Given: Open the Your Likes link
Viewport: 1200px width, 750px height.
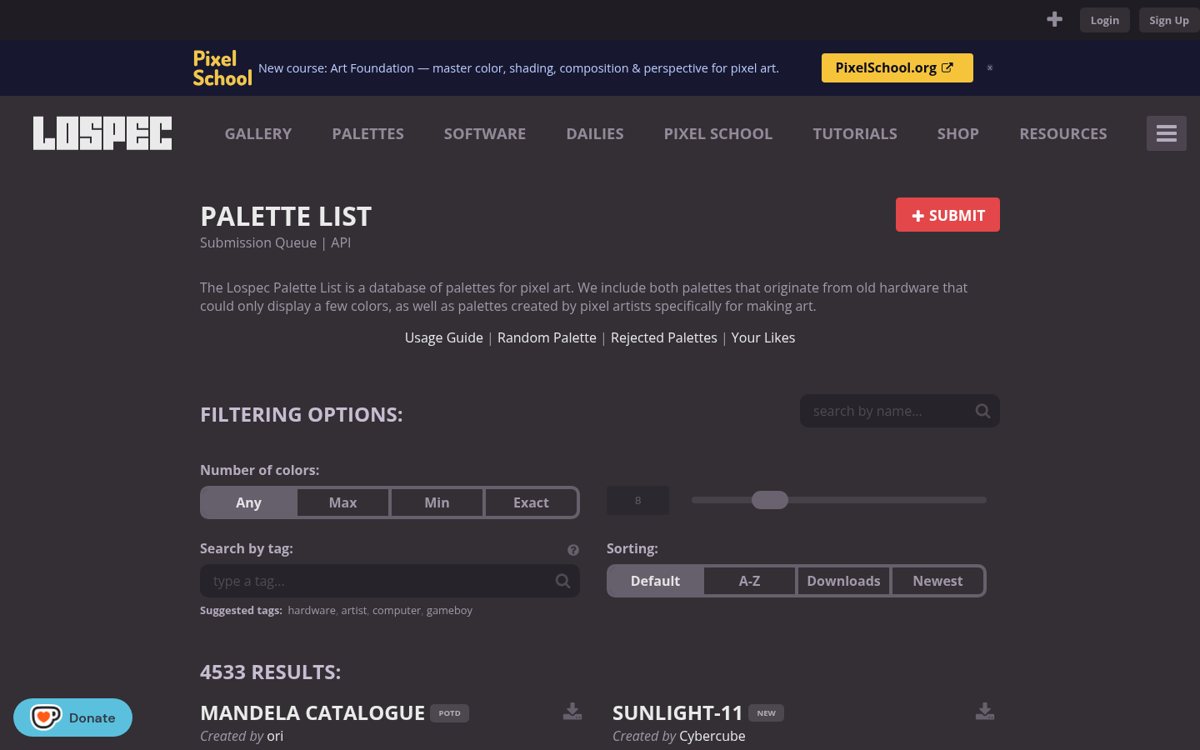Looking at the screenshot, I should (763, 338).
